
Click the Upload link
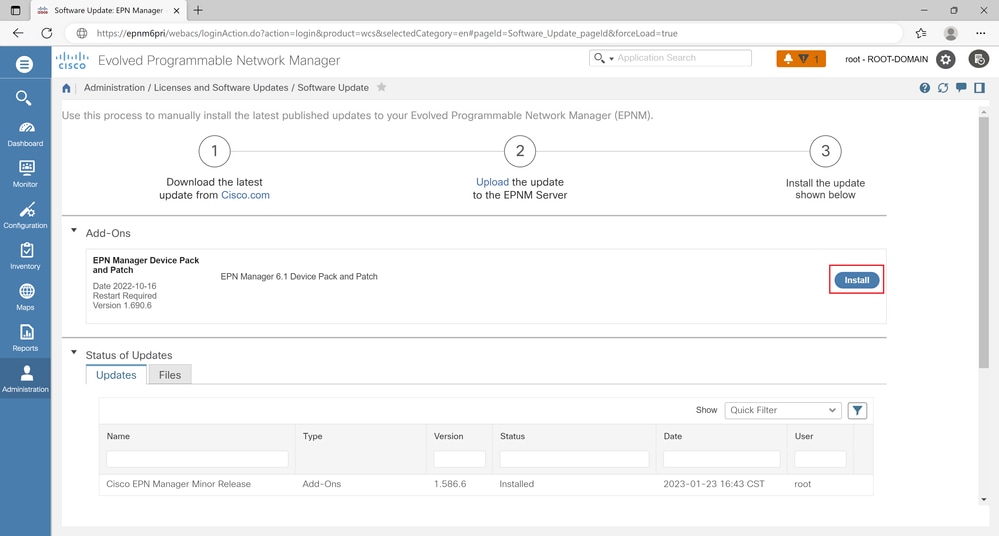pyautogui.click(x=492, y=182)
